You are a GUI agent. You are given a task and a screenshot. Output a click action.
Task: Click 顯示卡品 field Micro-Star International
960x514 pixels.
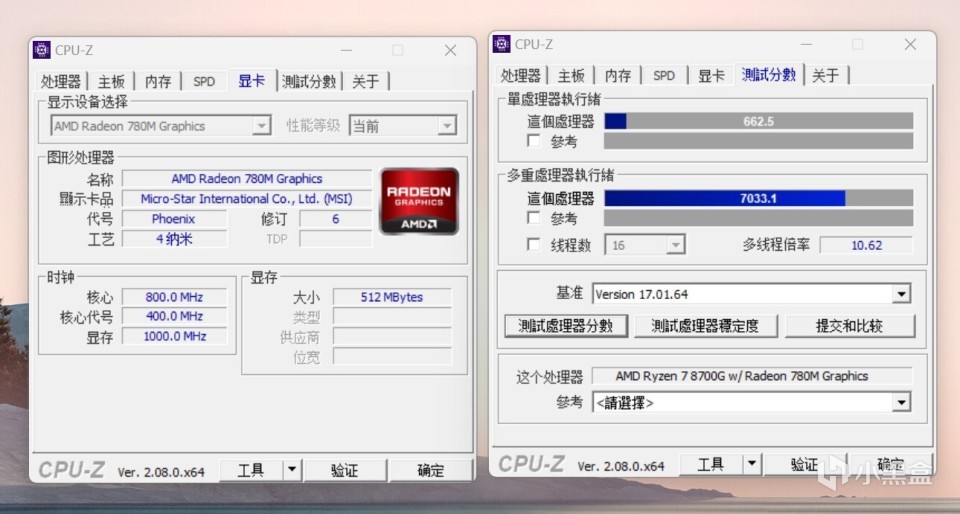247,199
